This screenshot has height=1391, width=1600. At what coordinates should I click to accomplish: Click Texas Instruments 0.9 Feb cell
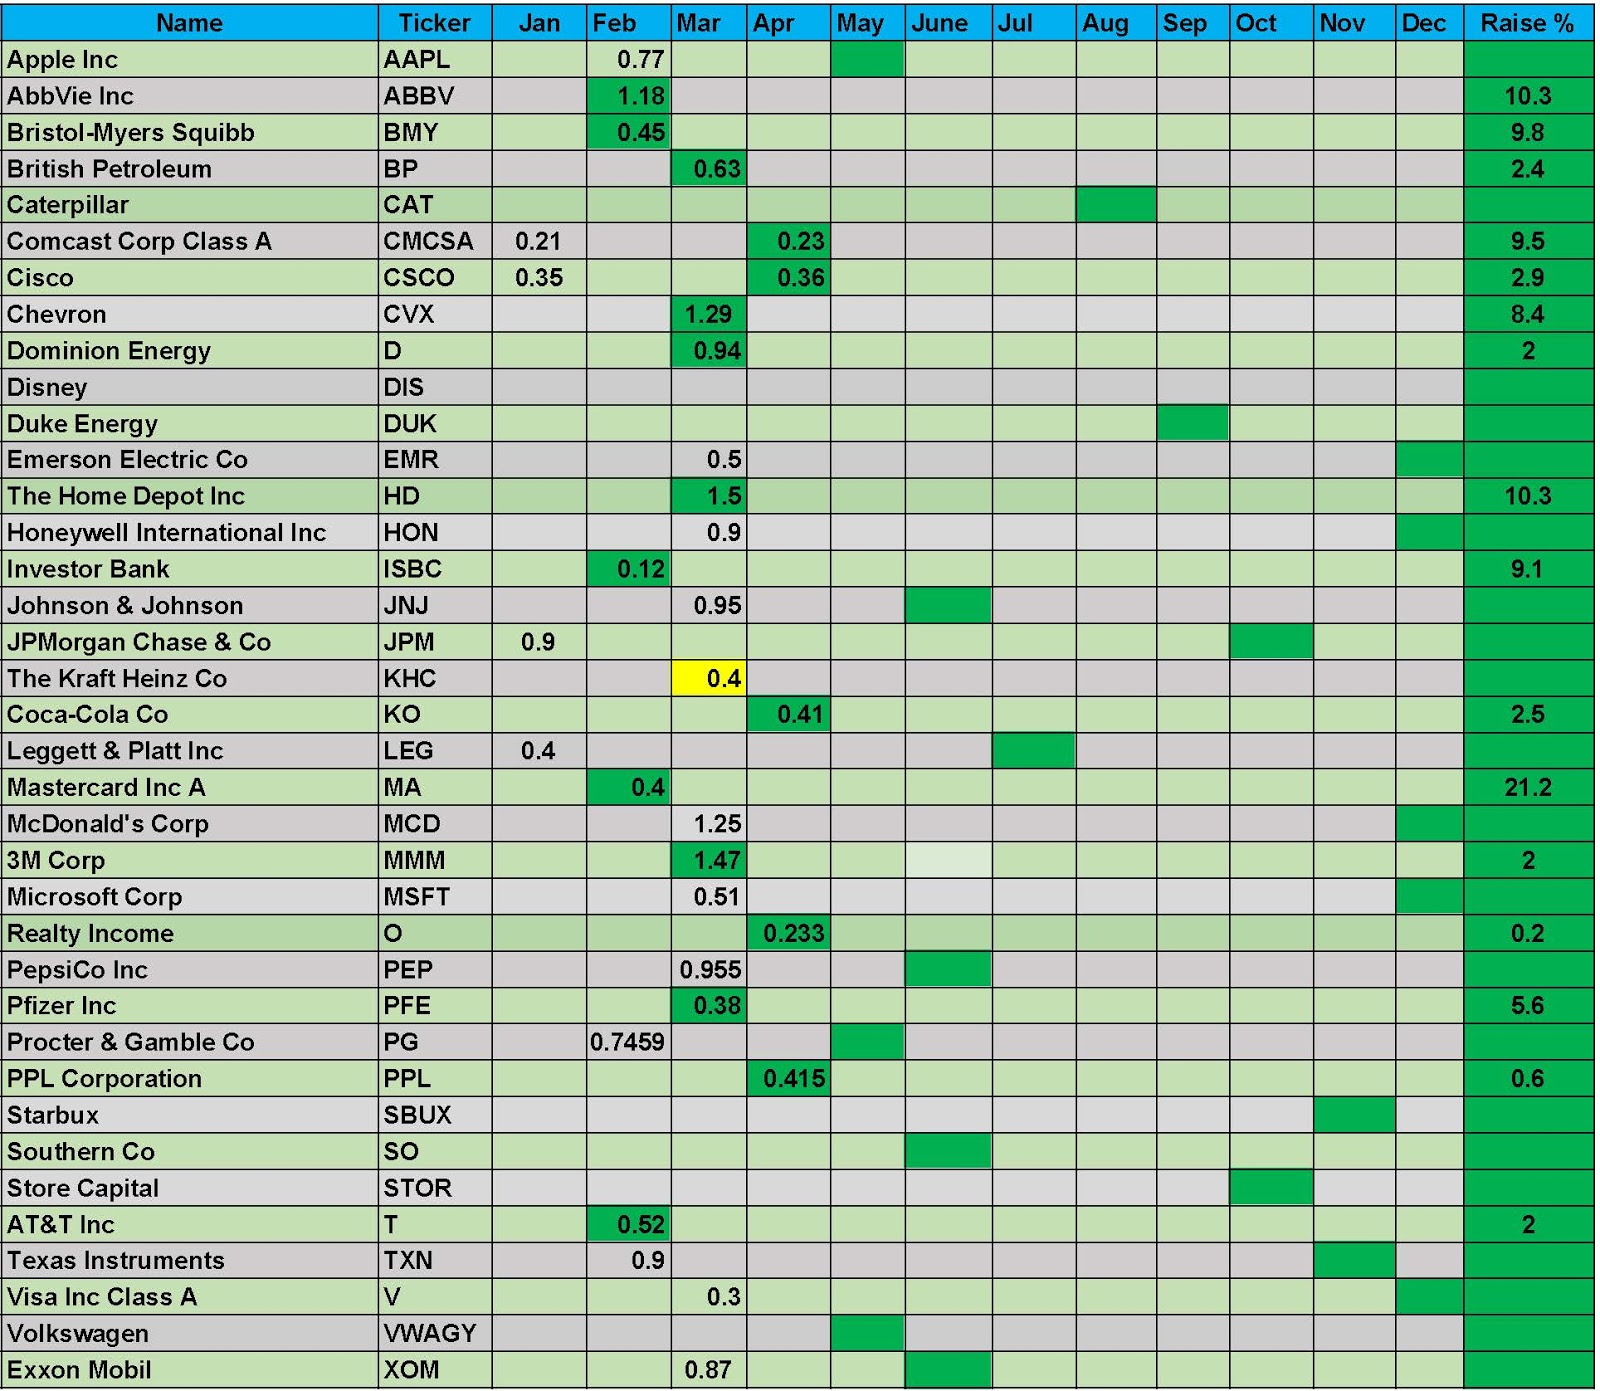click(628, 1260)
